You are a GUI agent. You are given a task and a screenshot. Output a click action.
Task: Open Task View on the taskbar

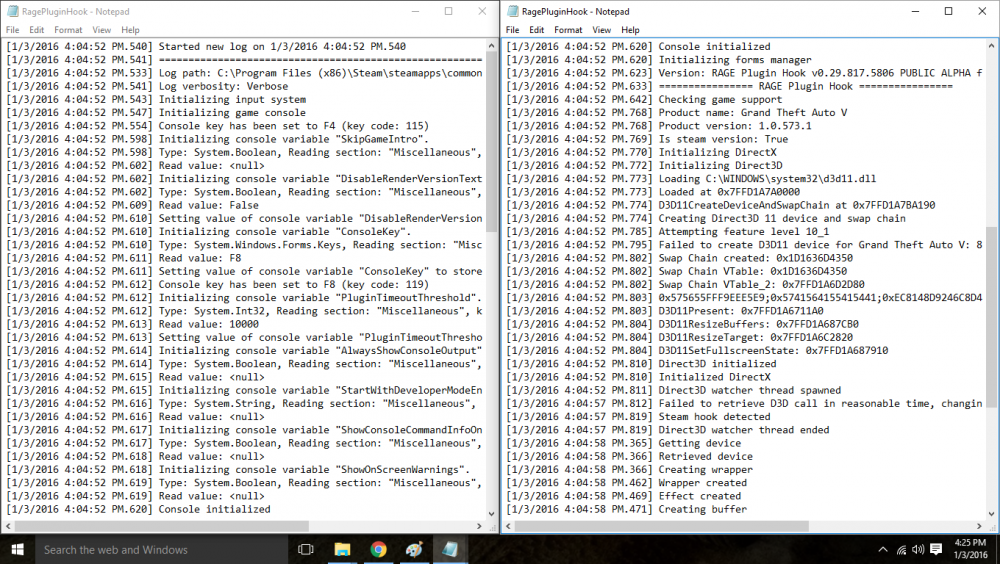pos(305,549)
